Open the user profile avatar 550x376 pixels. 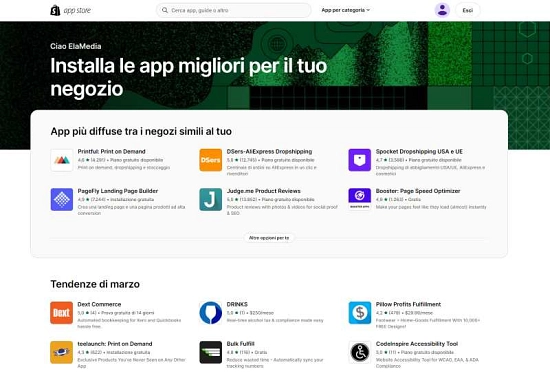click(442, 10)
